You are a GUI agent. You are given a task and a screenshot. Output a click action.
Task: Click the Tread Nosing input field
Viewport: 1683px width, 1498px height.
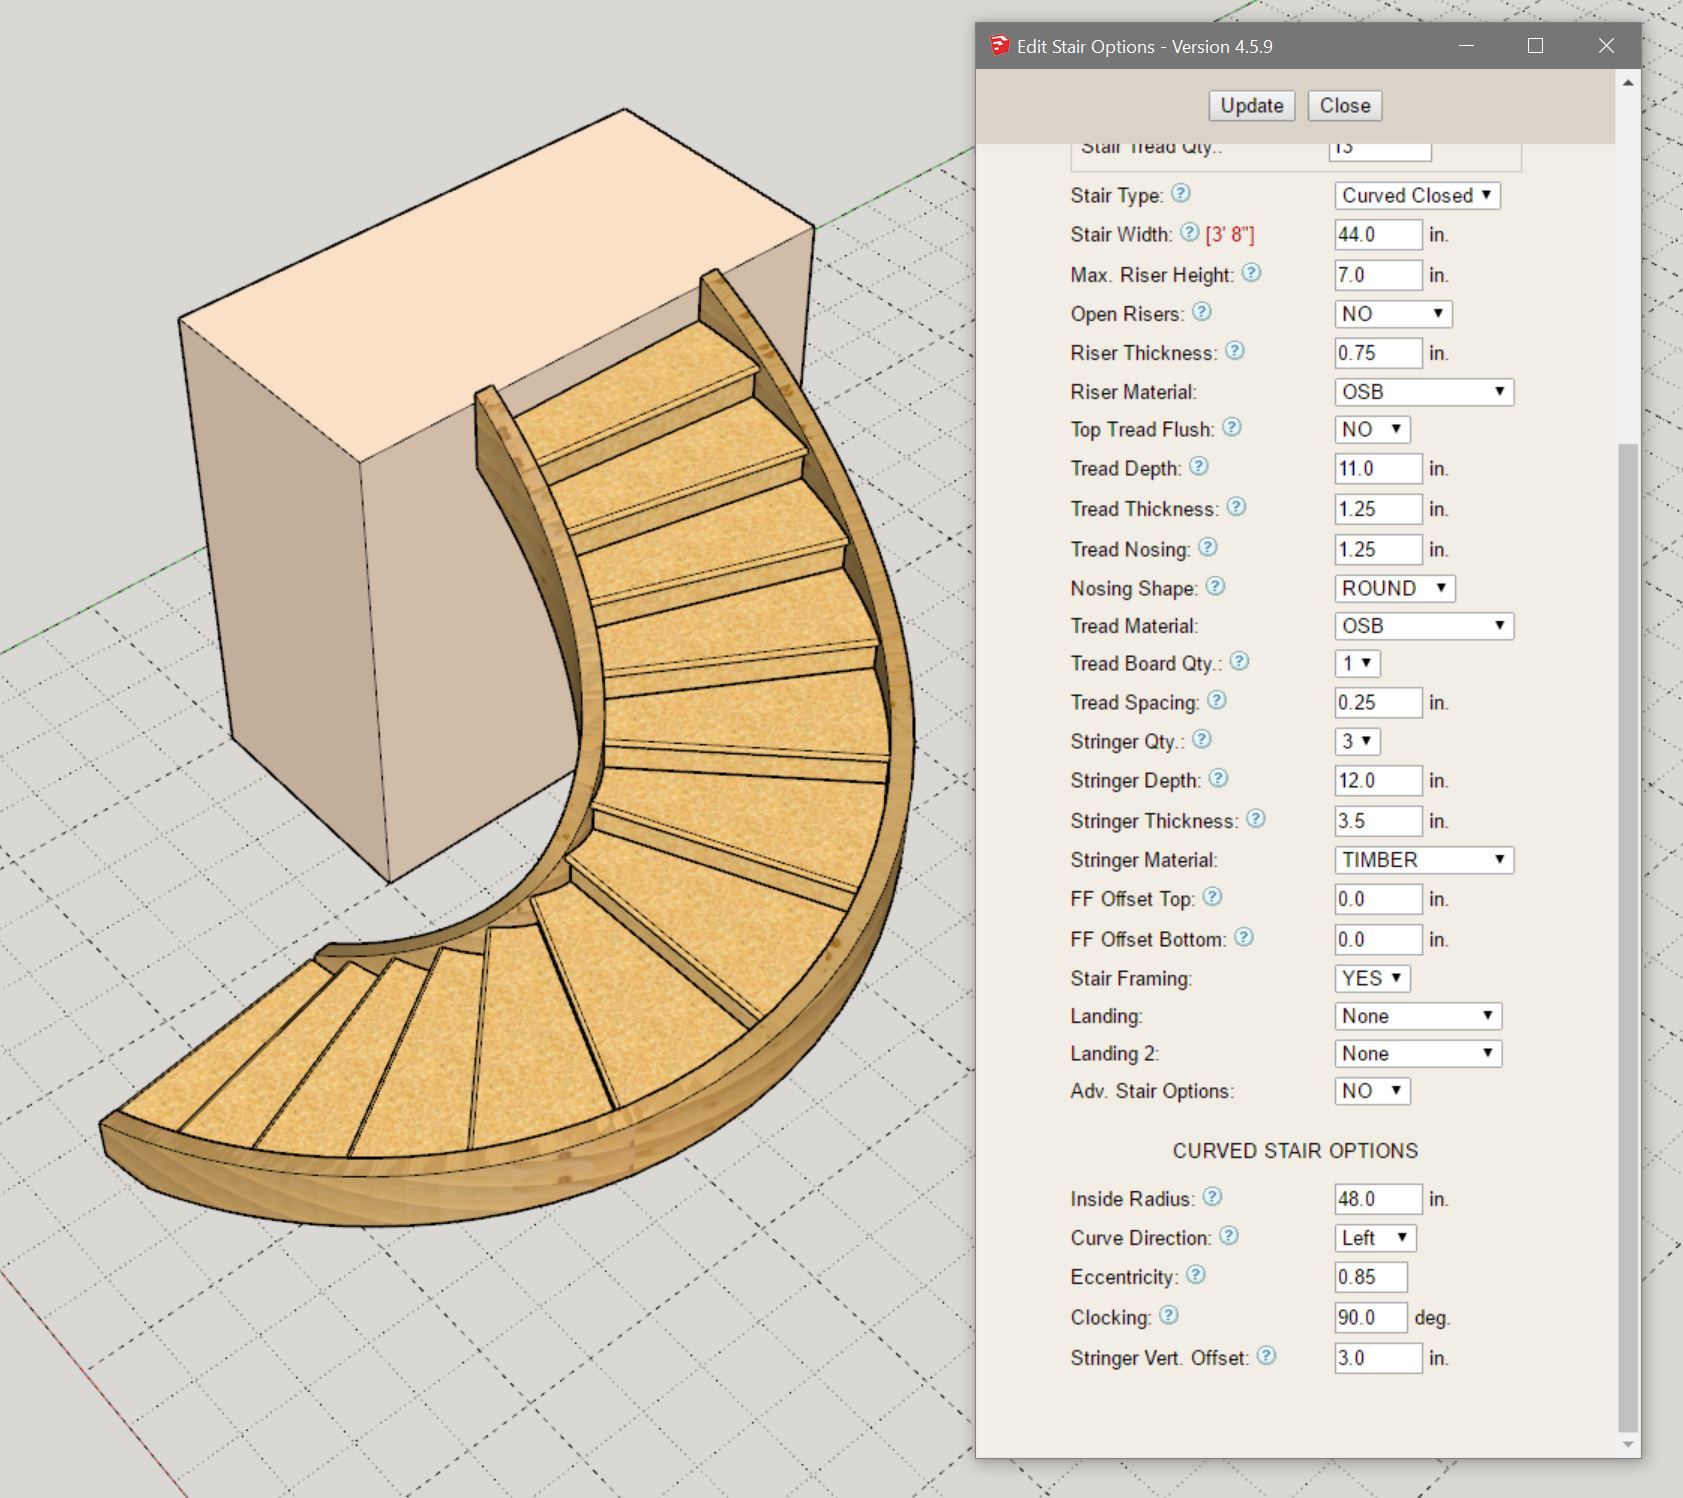tap(1378, 549)
